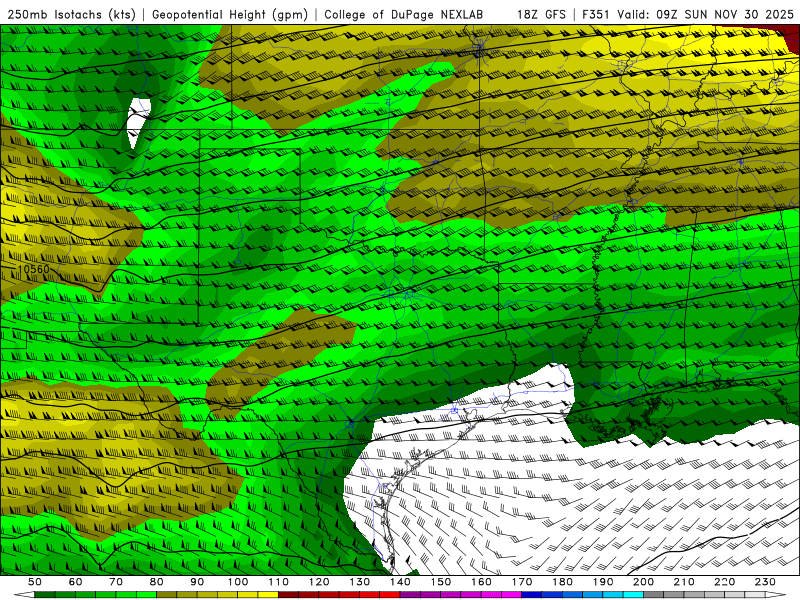
Task: Pick the dark maroon swatch just after 110
Action: 288,594
